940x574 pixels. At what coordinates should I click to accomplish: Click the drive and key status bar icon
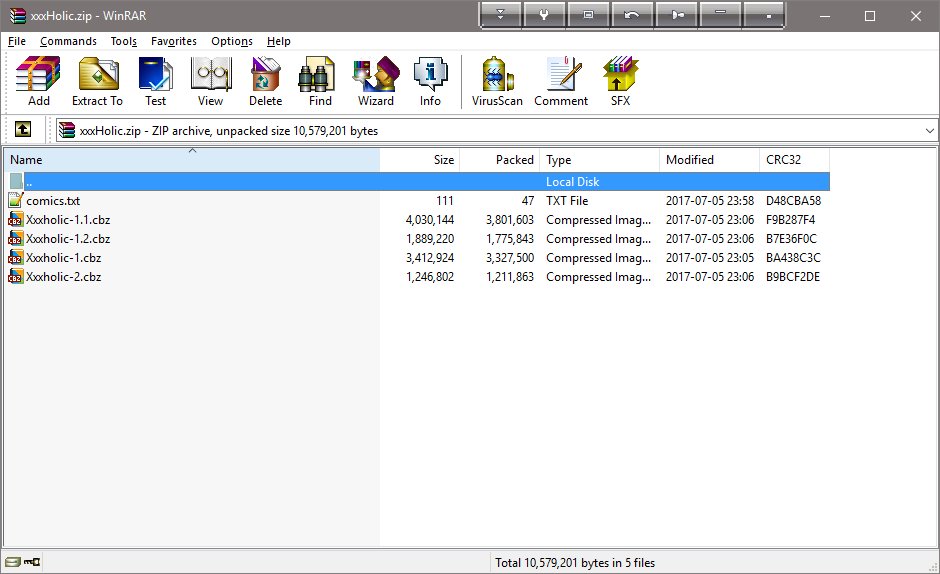point(22,562)
